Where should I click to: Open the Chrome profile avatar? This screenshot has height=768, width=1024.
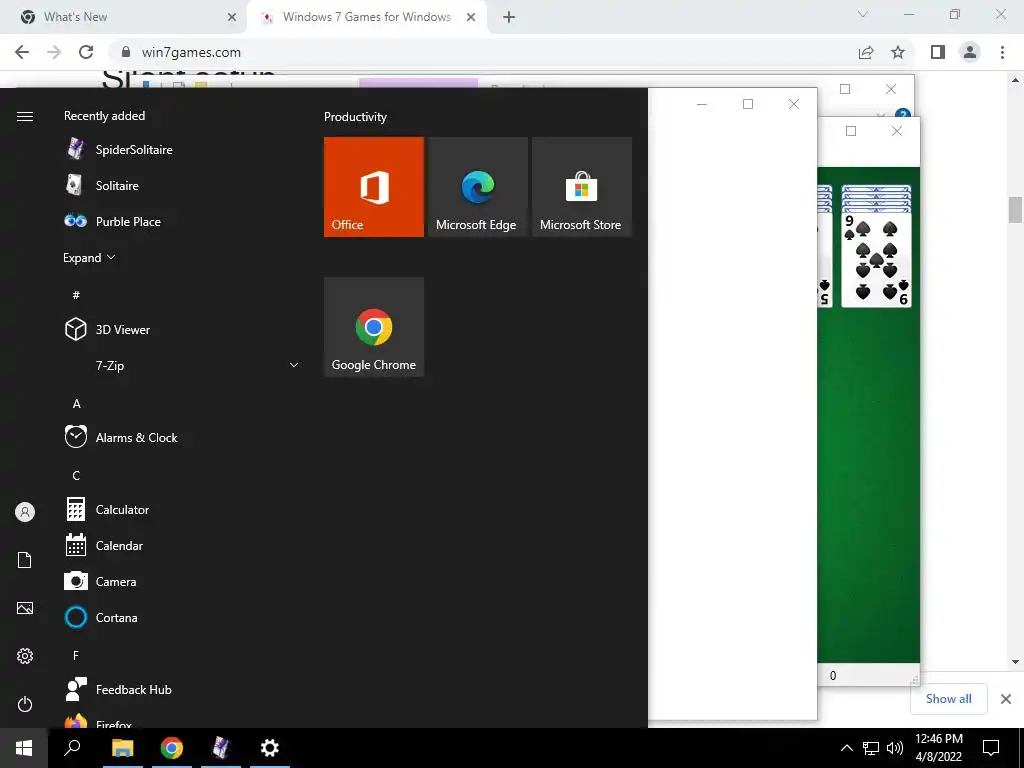click(x=970, y=52)
